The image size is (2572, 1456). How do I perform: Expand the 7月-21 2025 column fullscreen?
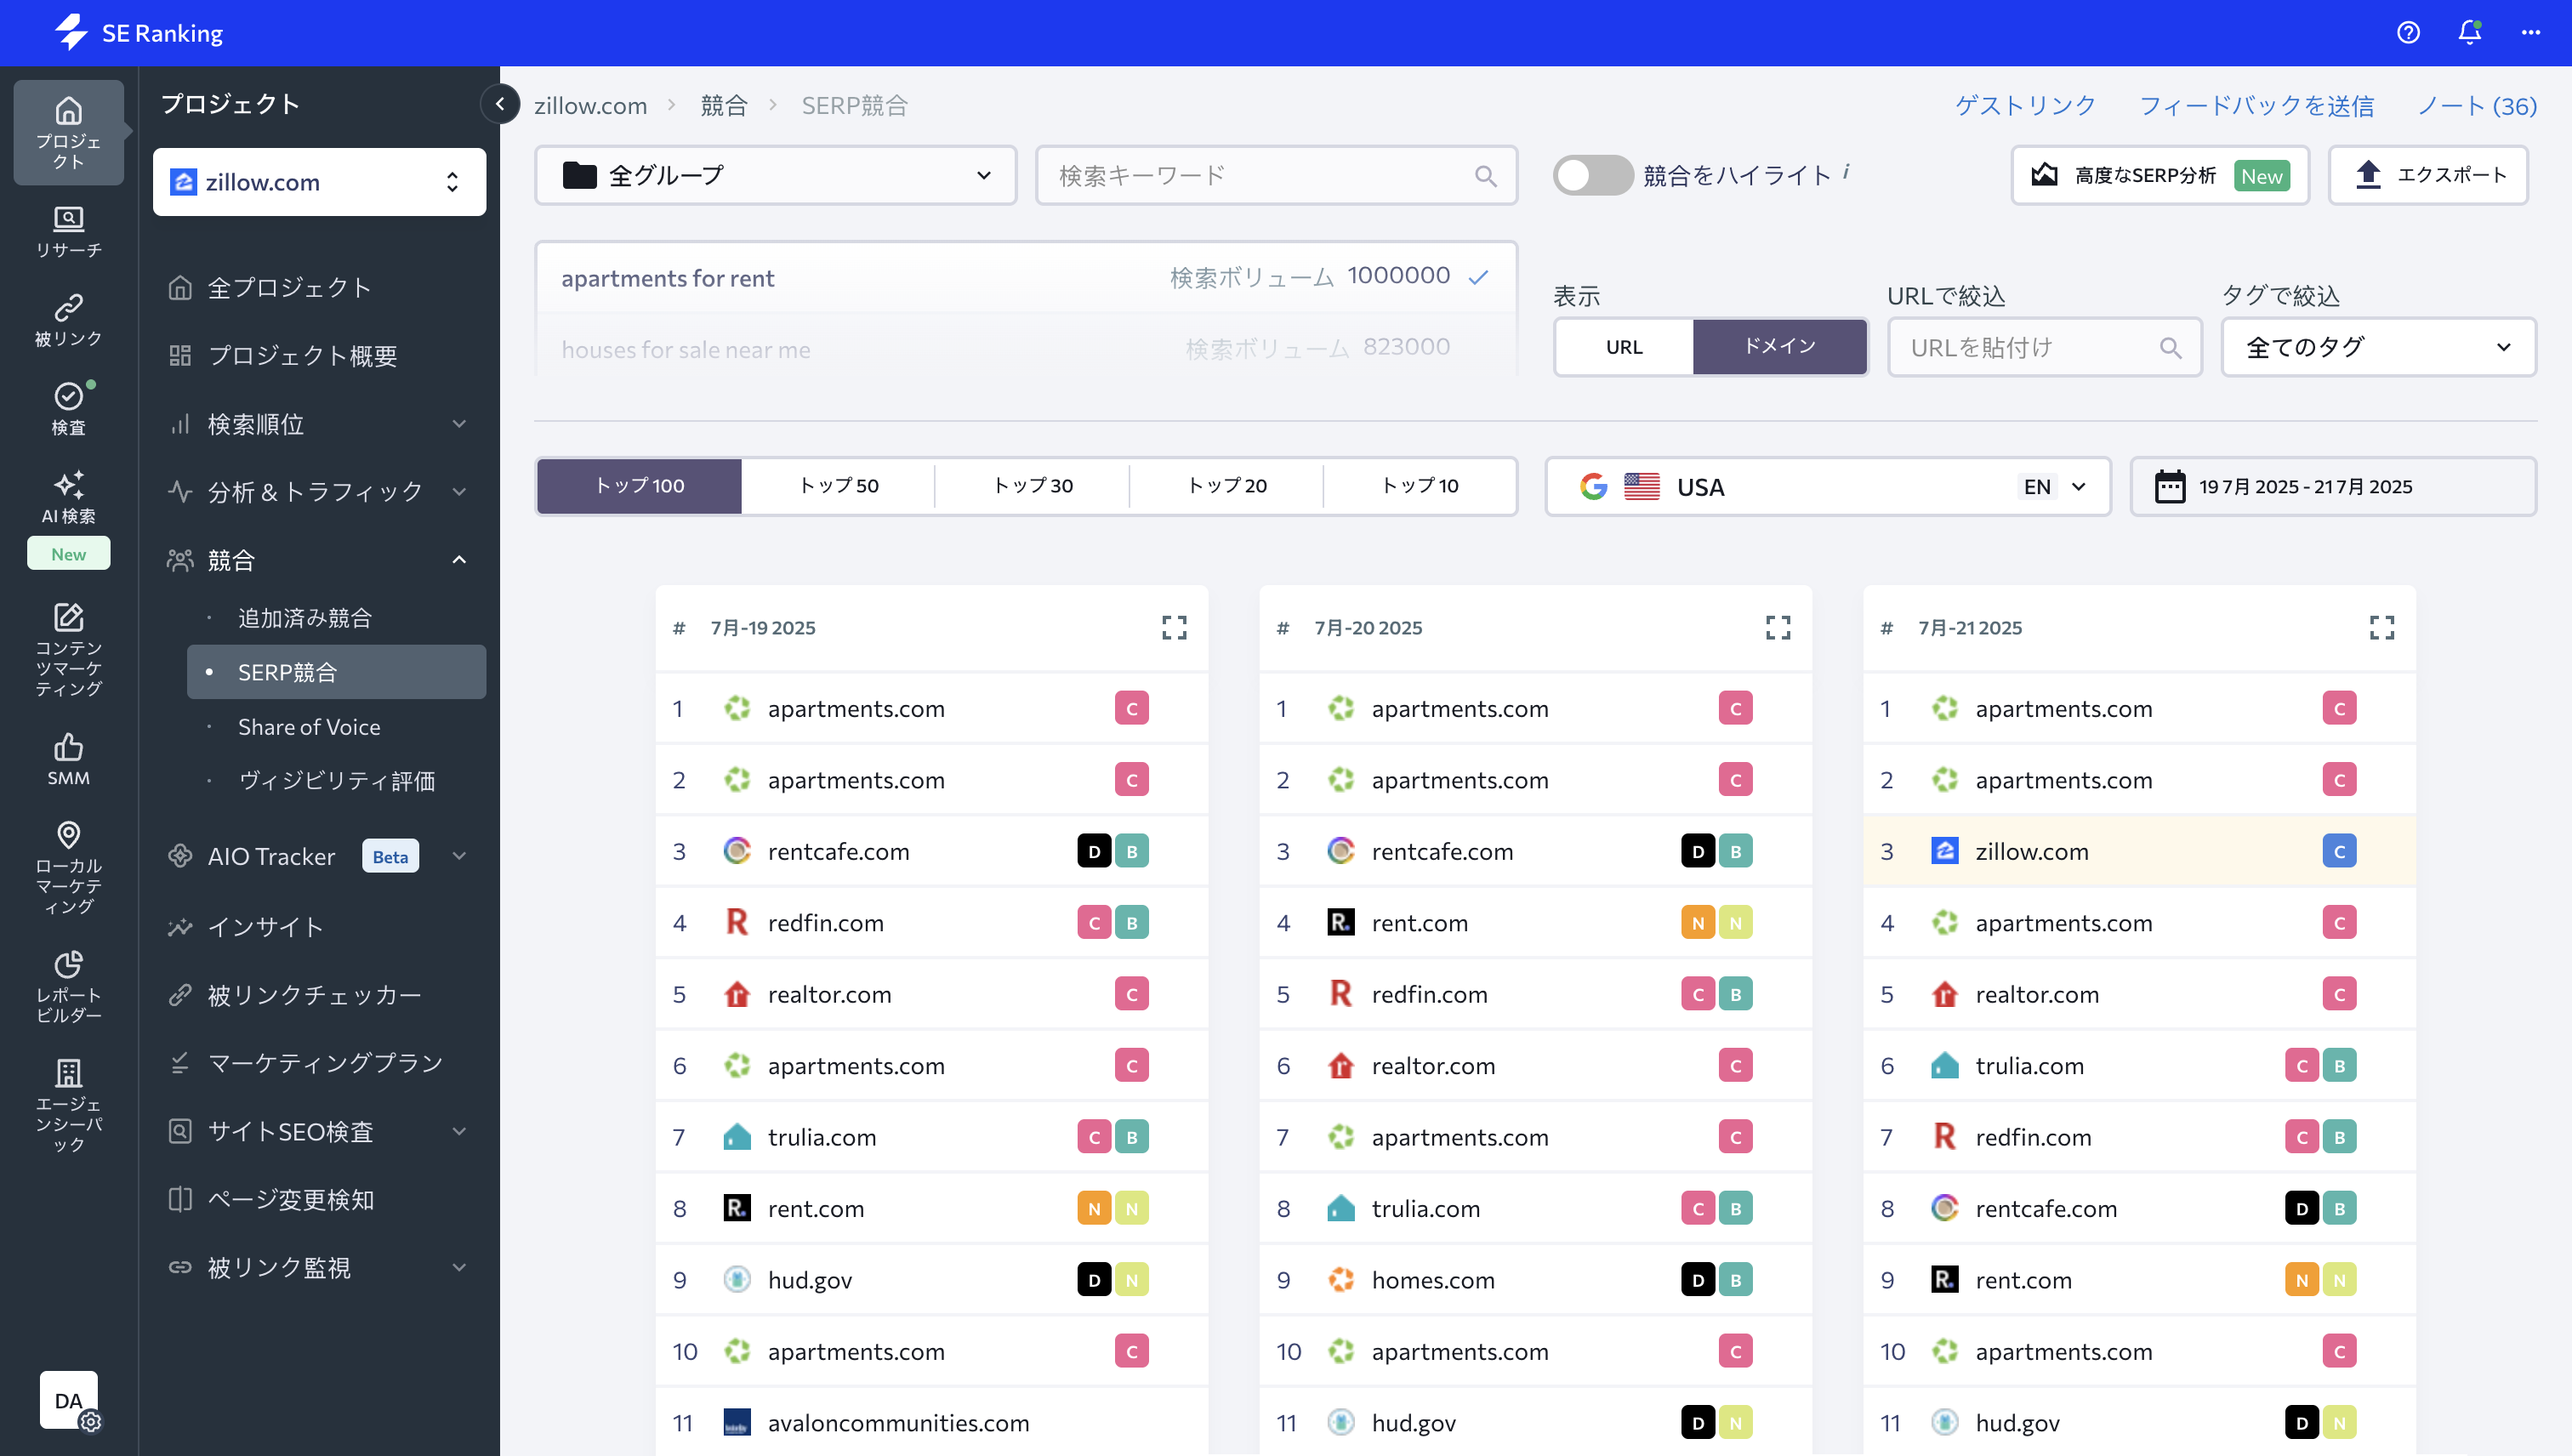tap(2381, 627)
